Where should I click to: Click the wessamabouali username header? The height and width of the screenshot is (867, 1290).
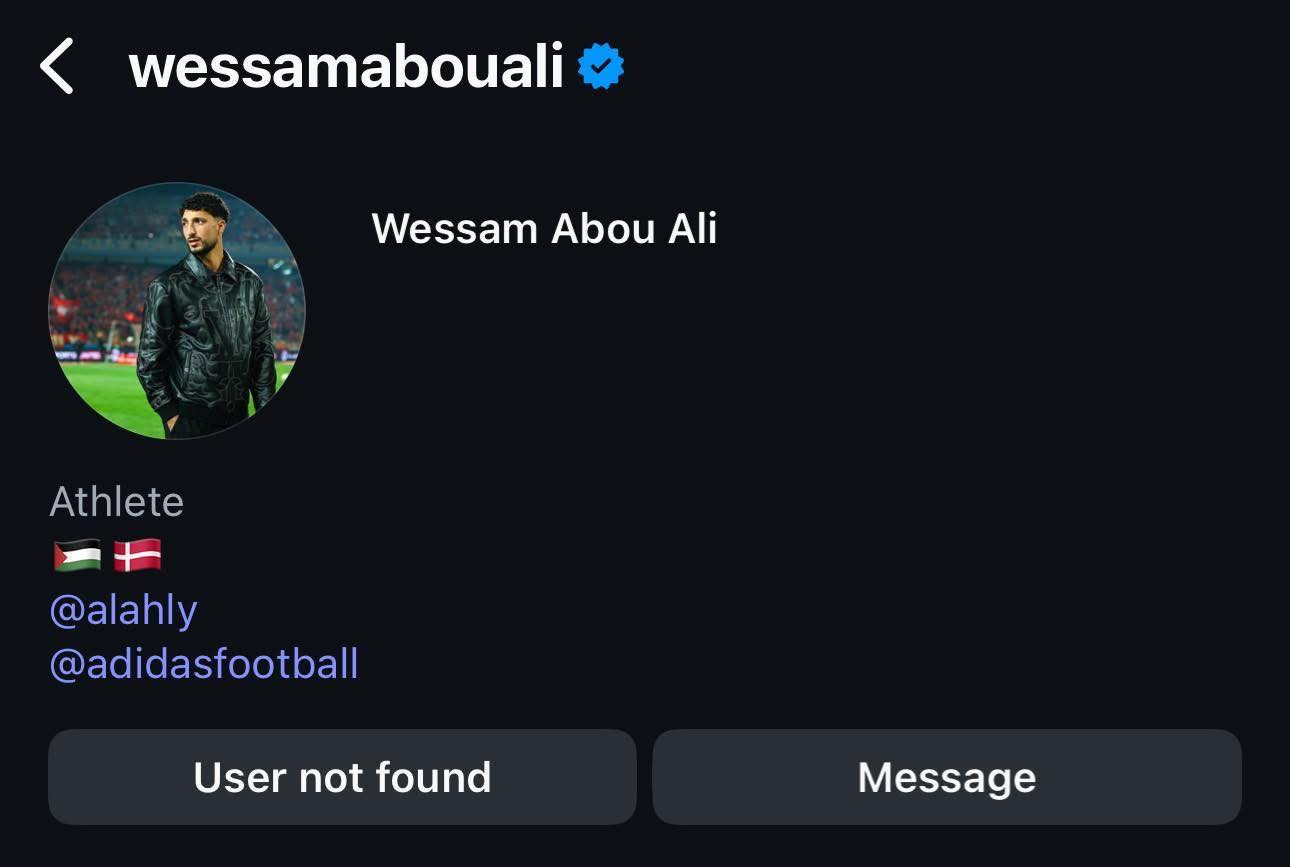tap(346, 67)
